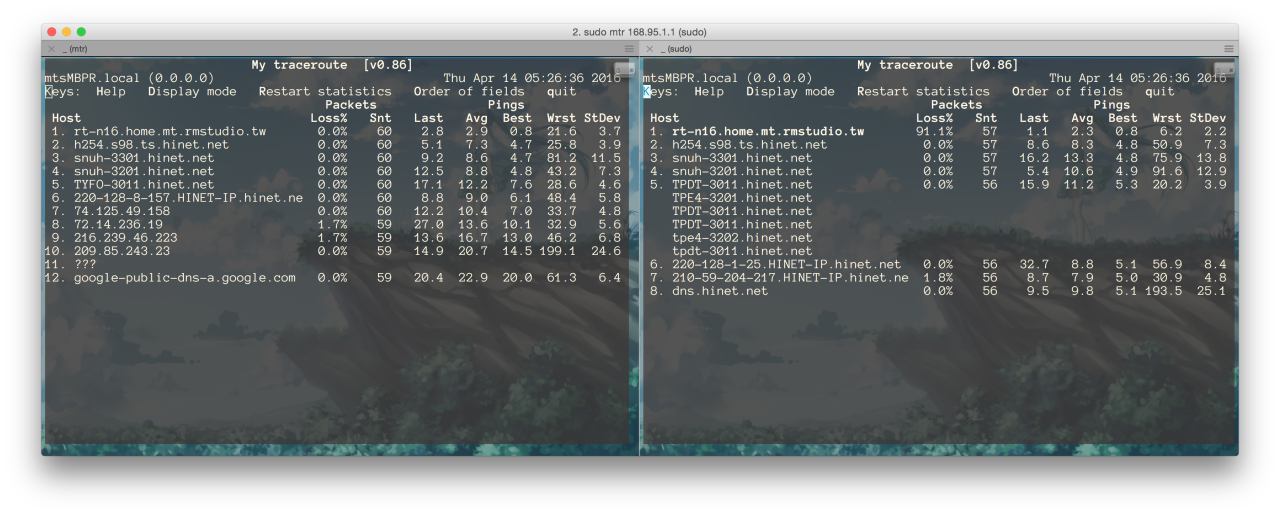Close the right (sudo) pane with its x icon
Screen dimensions: 1280x515
tap(650, 49)
